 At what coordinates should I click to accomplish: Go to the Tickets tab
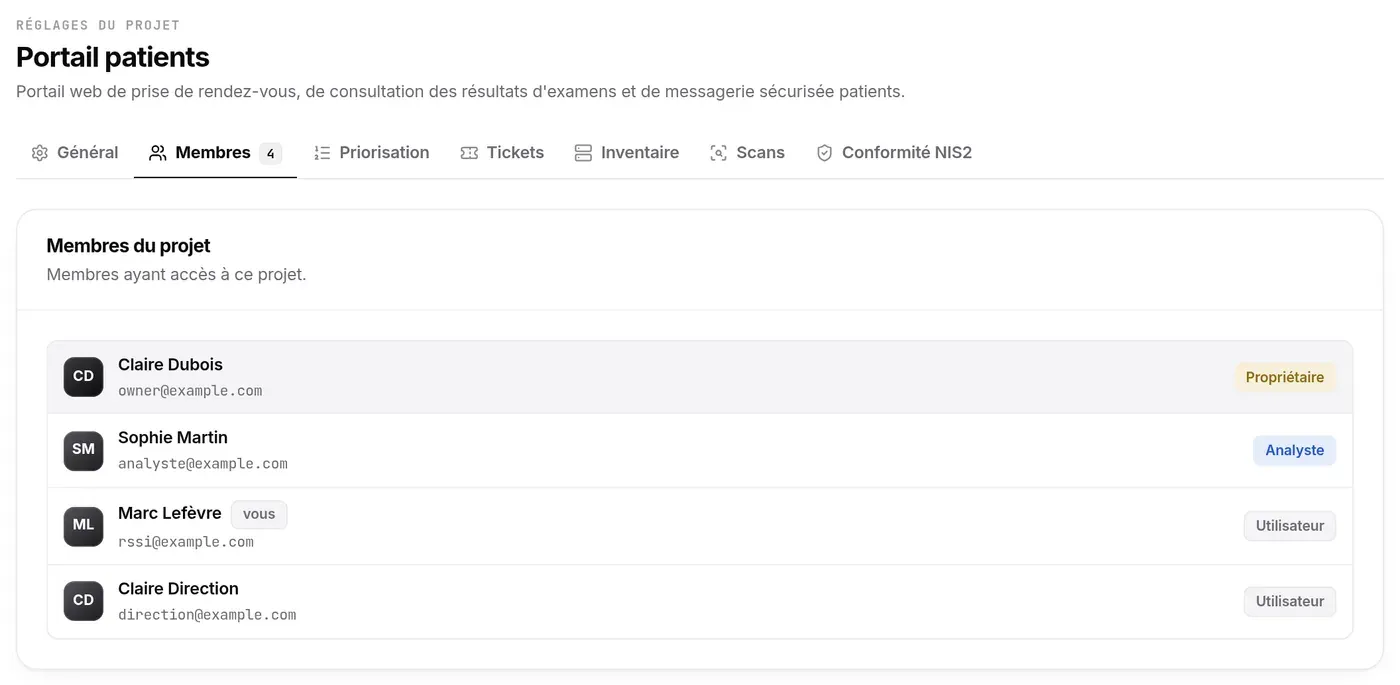[502, 153]
